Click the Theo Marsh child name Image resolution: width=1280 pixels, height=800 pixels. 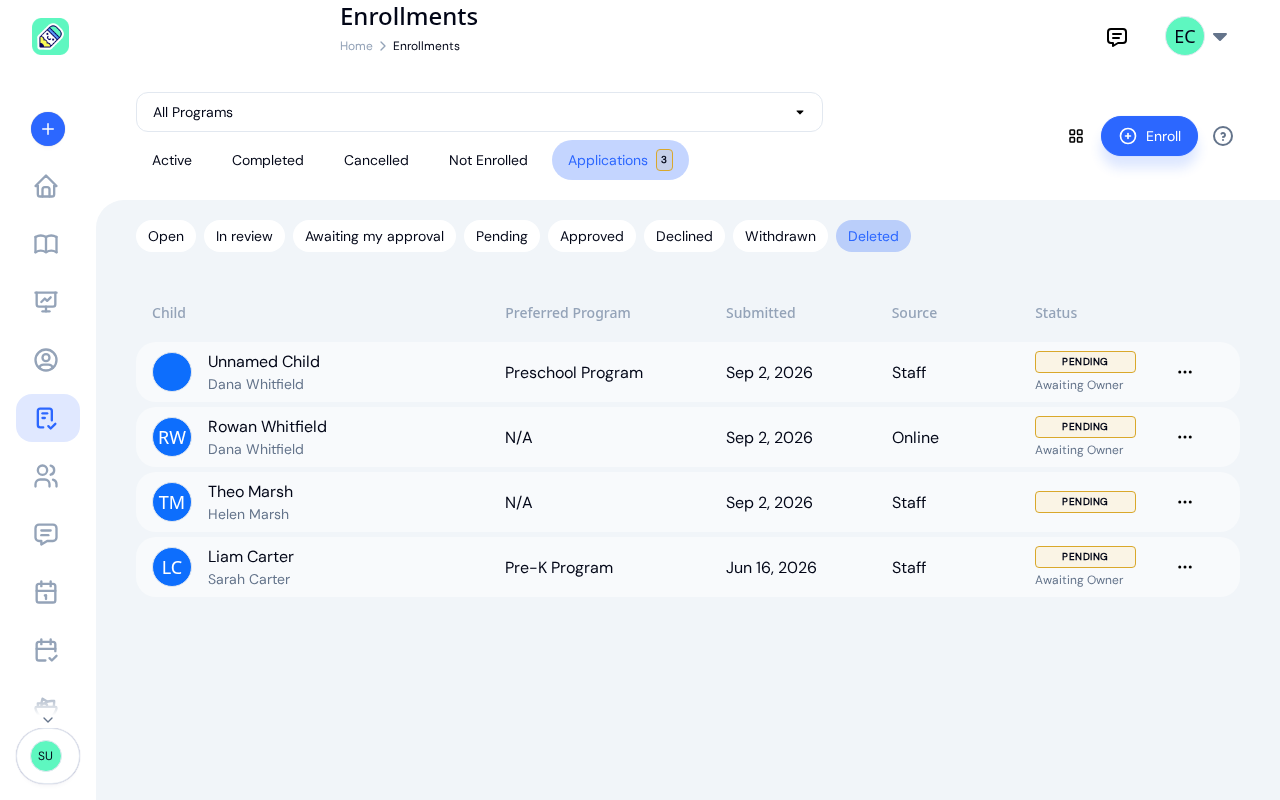pyautogui.click(x=250, y=492)
